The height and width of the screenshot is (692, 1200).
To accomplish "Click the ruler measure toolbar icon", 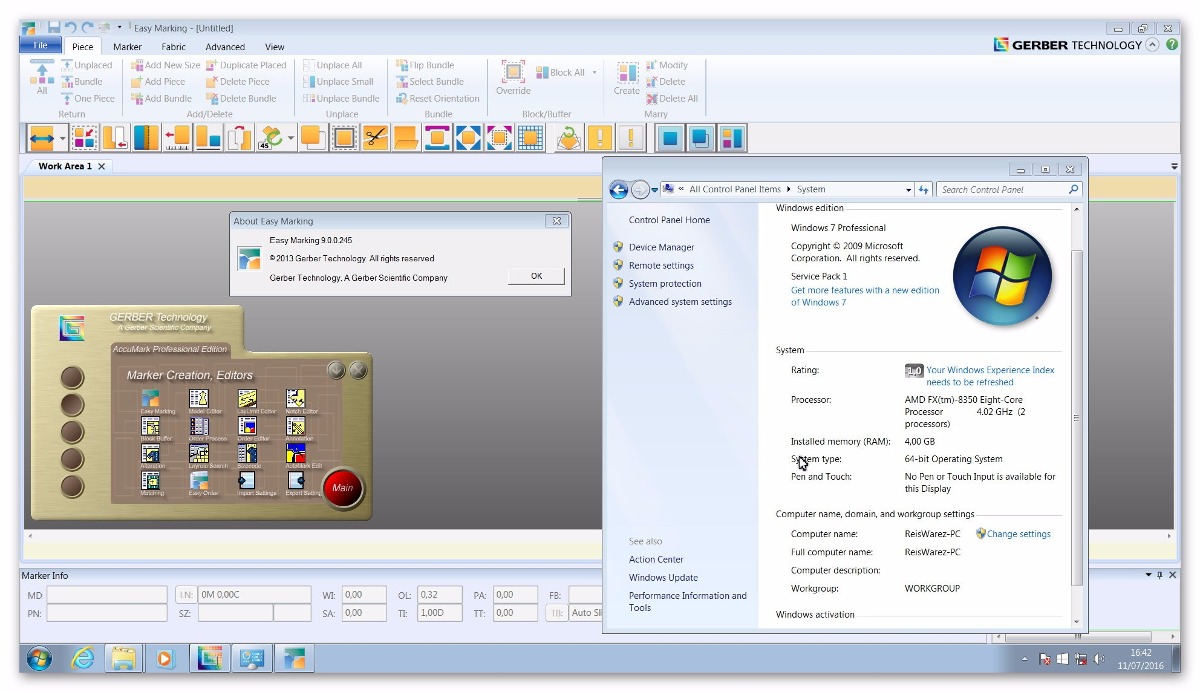I will click(178, 137).
